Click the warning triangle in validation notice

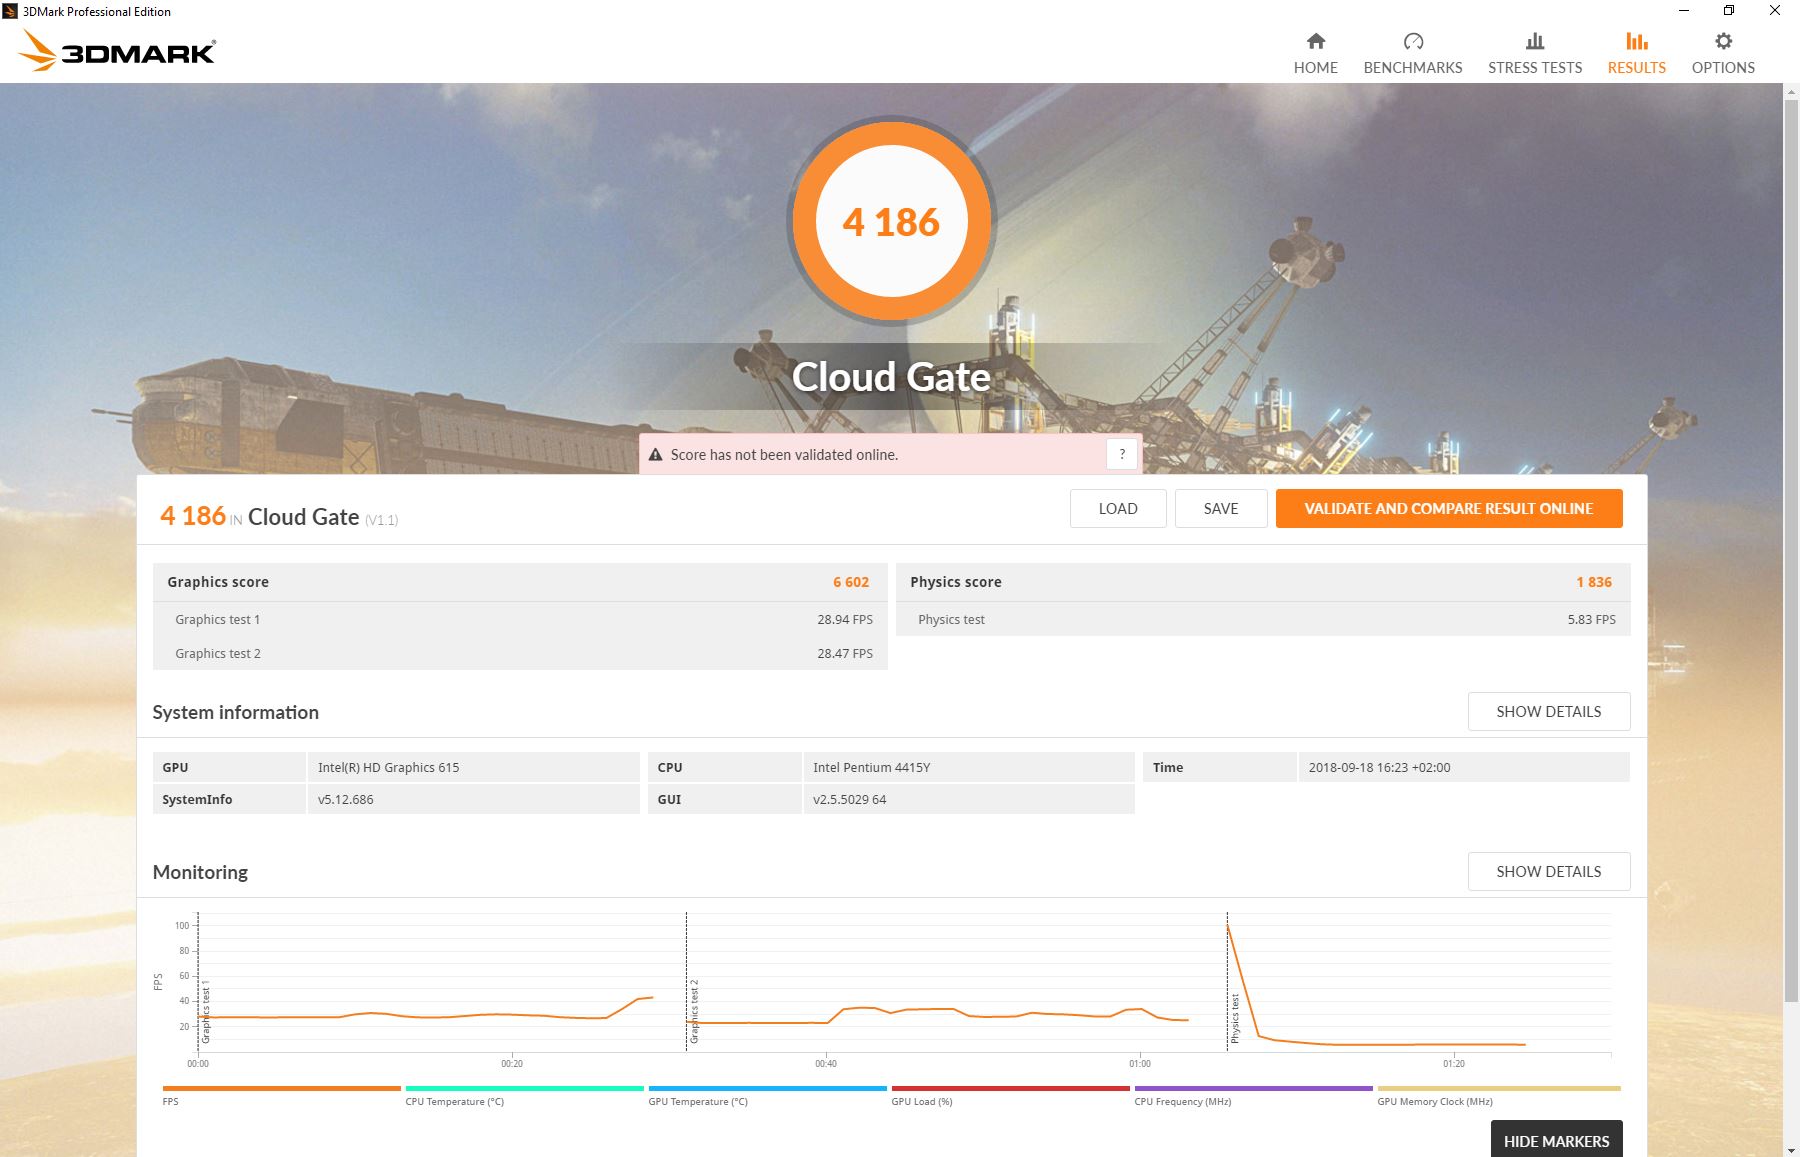[x=655, y=455]
